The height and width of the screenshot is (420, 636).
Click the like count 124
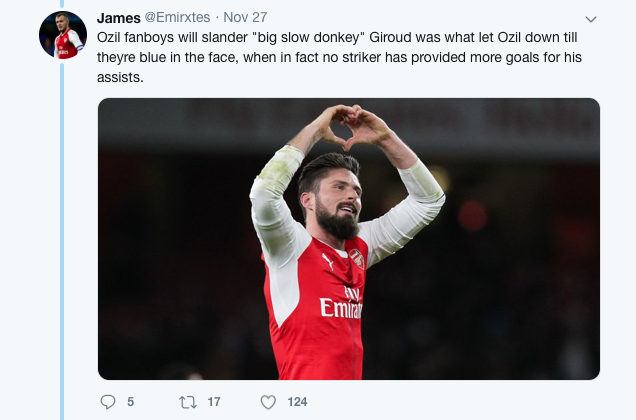[297, 402]
